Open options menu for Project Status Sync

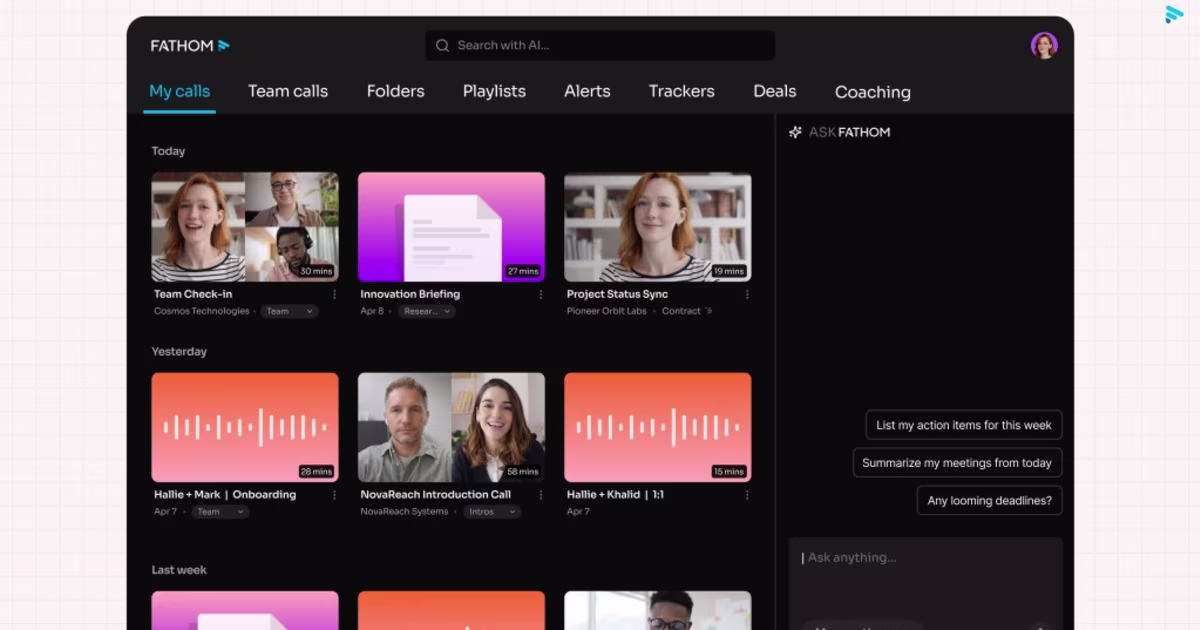point(747,295)
